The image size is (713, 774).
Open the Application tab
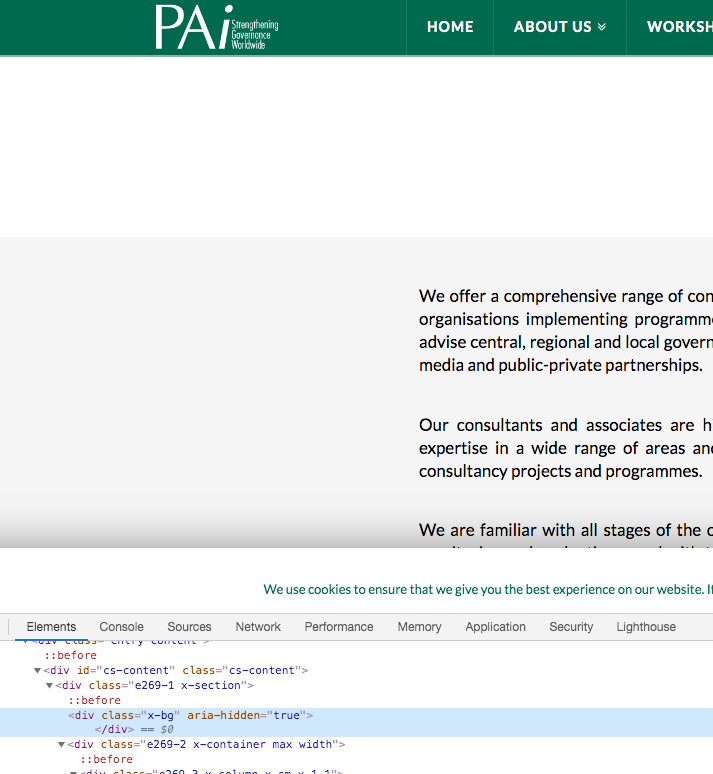(x=495, y=626)
